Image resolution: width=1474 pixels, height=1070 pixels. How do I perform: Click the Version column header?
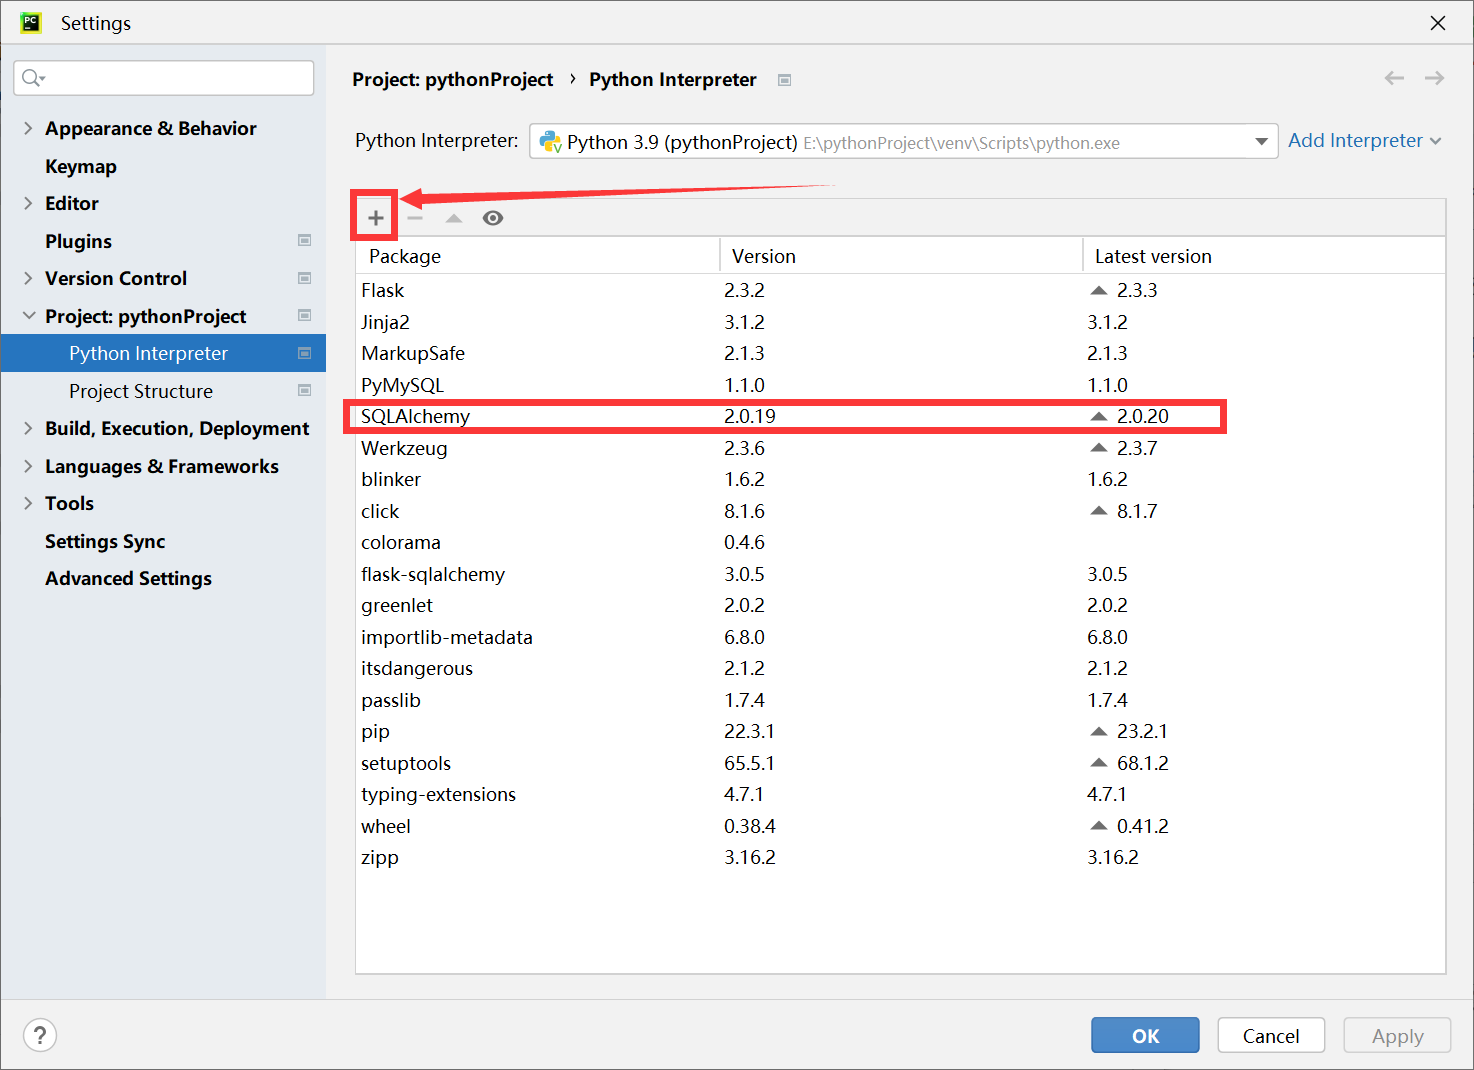901,256
